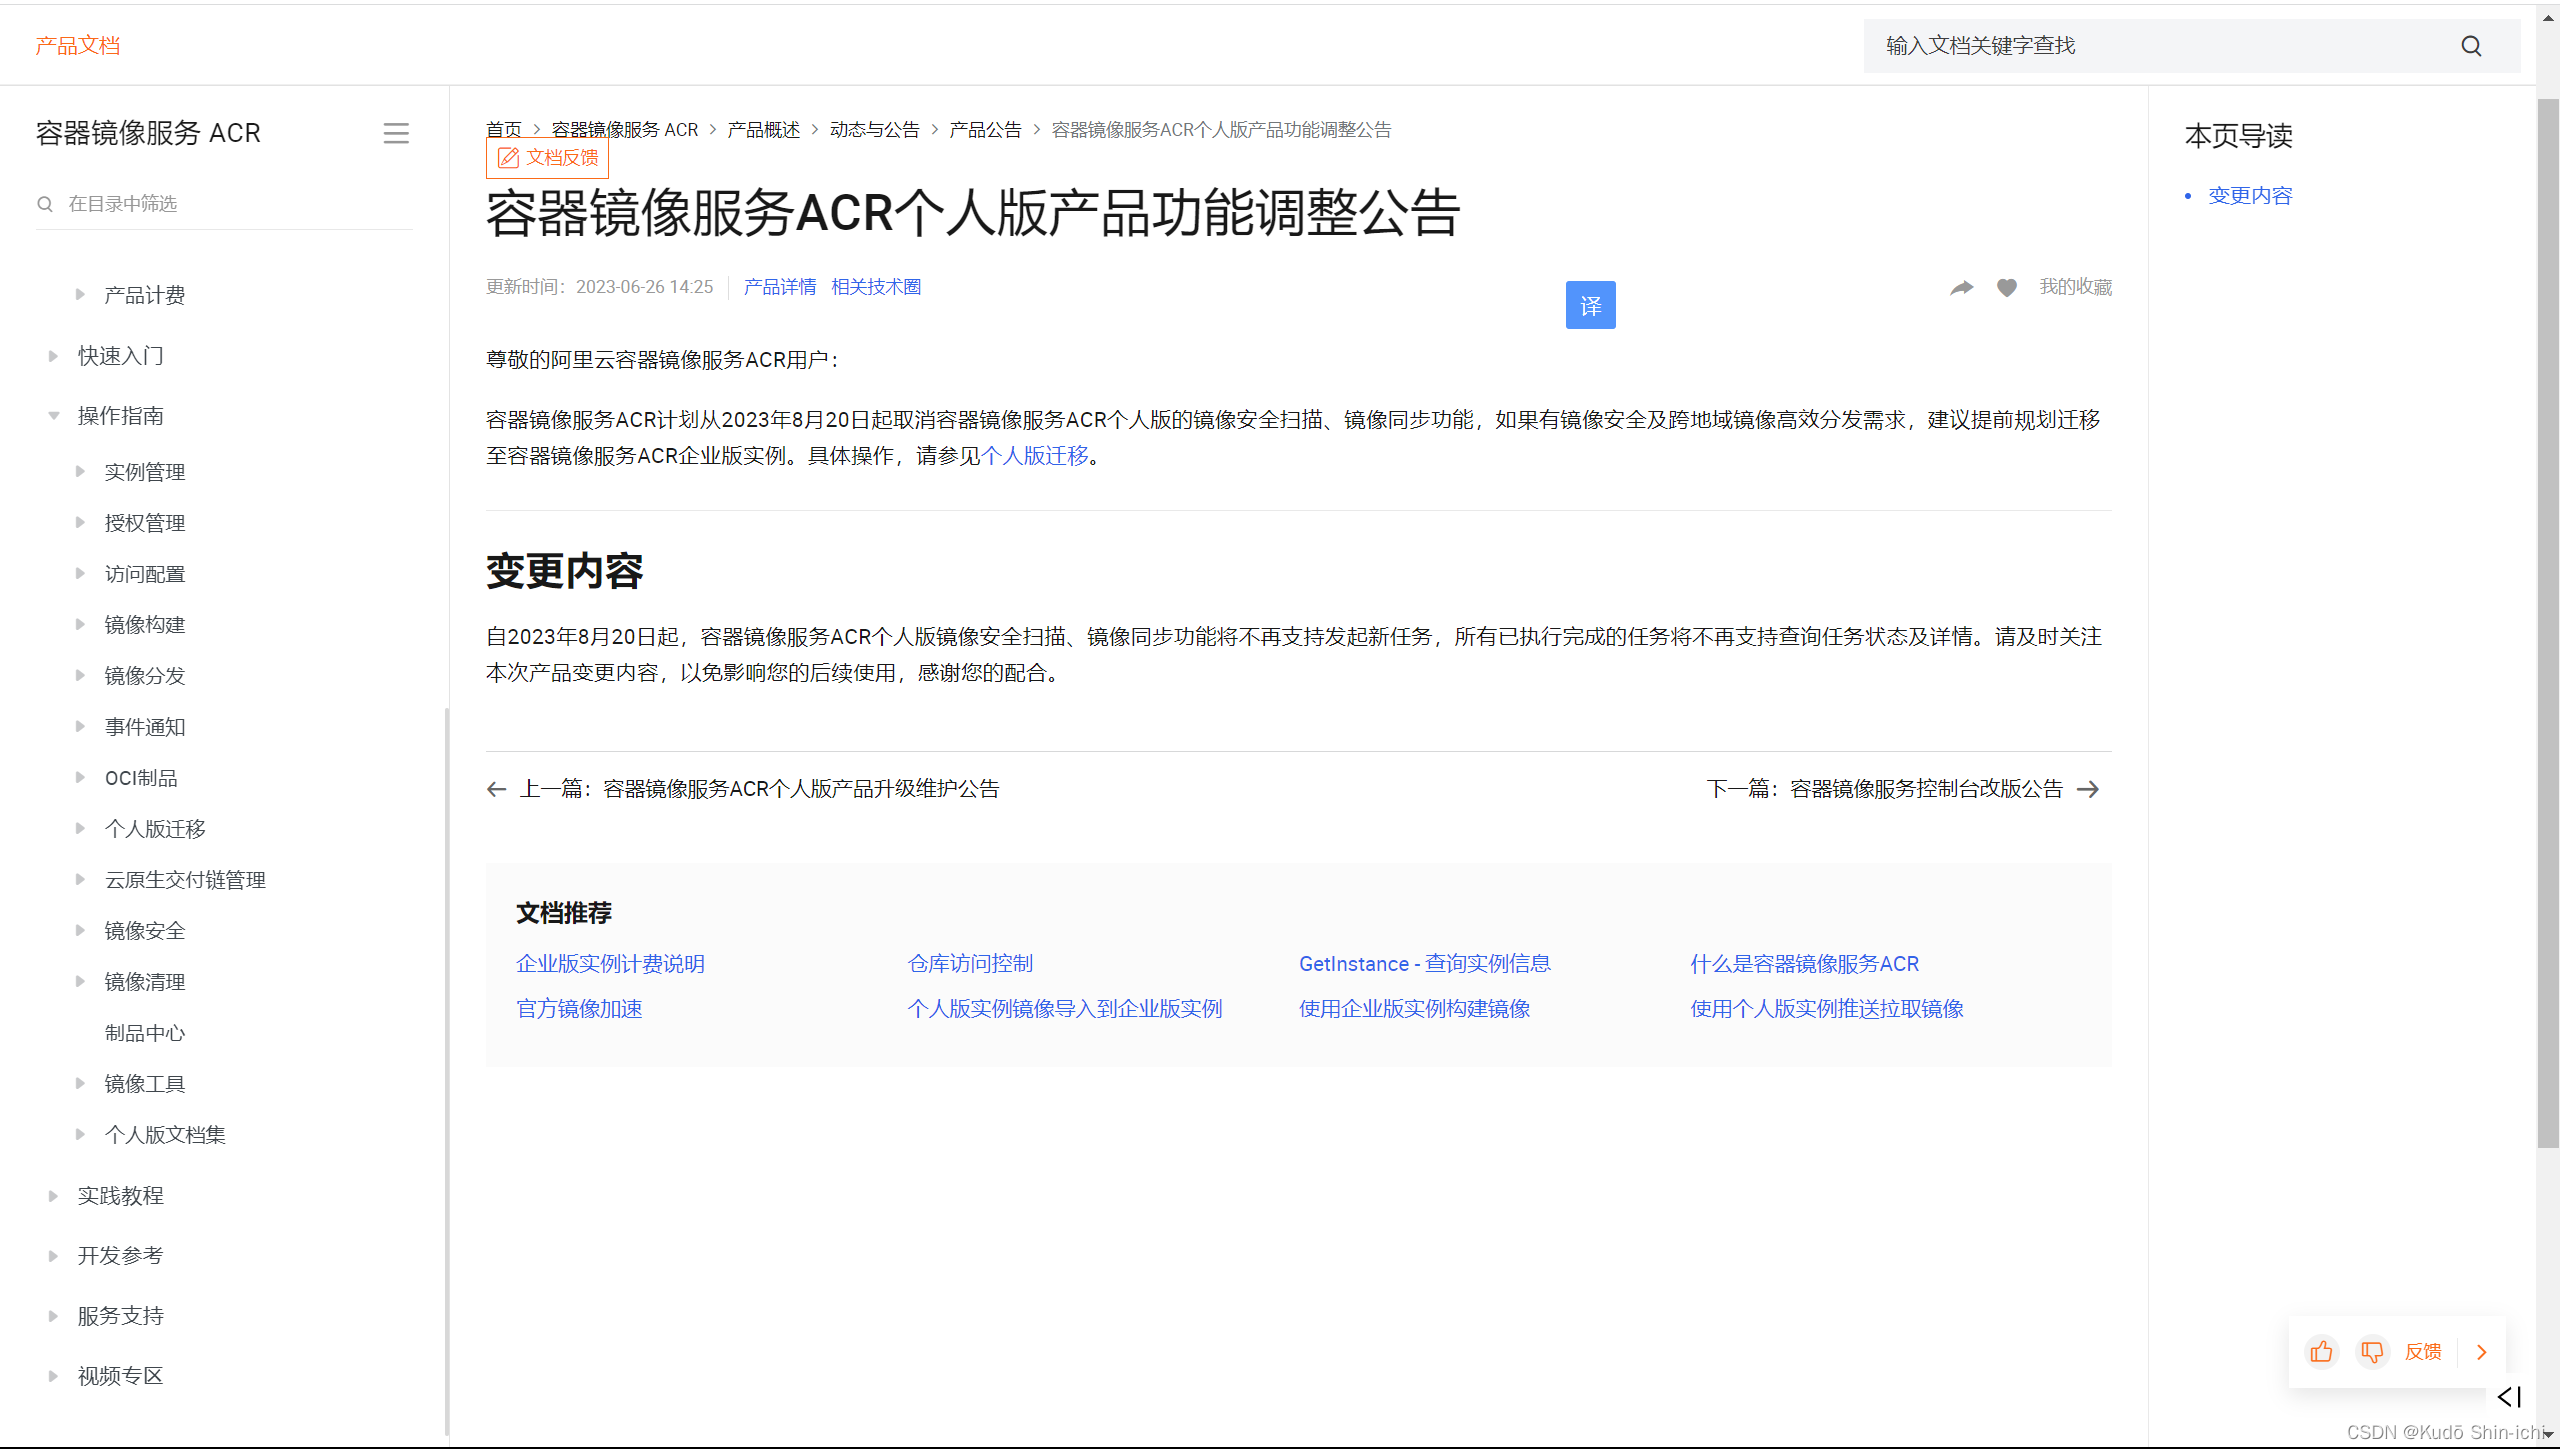Click the search magnifier icon in header
Viewport: 2560px width, 1449px height.
click(2471, 46)
